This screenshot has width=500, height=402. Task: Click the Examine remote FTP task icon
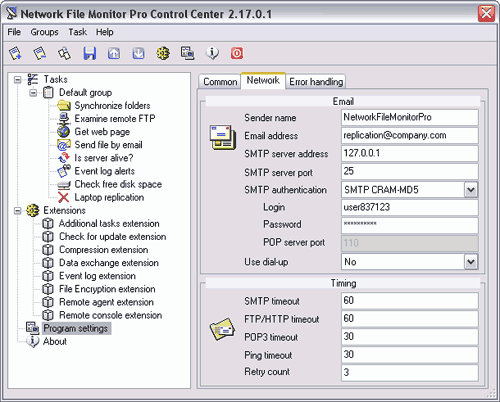[x=64, y=119]
